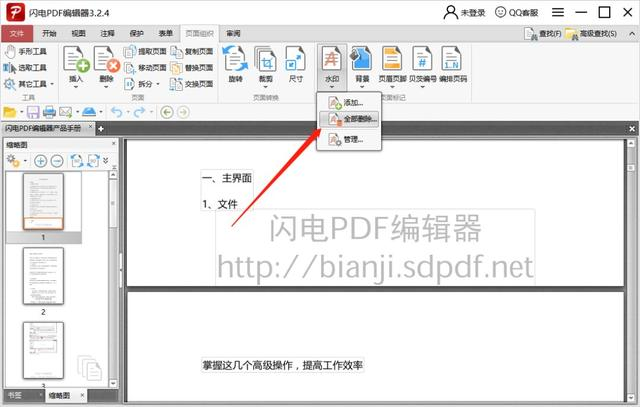Zoom in thumbnails with plus icon
The height and width of the screenshot is (407, 640).
(x=40, y=161)
